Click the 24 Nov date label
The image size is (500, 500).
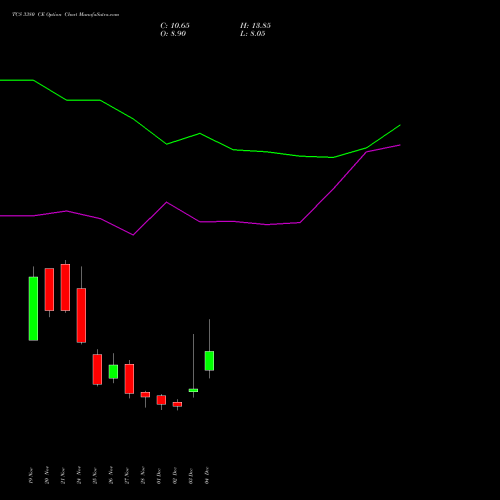point(79,476)
